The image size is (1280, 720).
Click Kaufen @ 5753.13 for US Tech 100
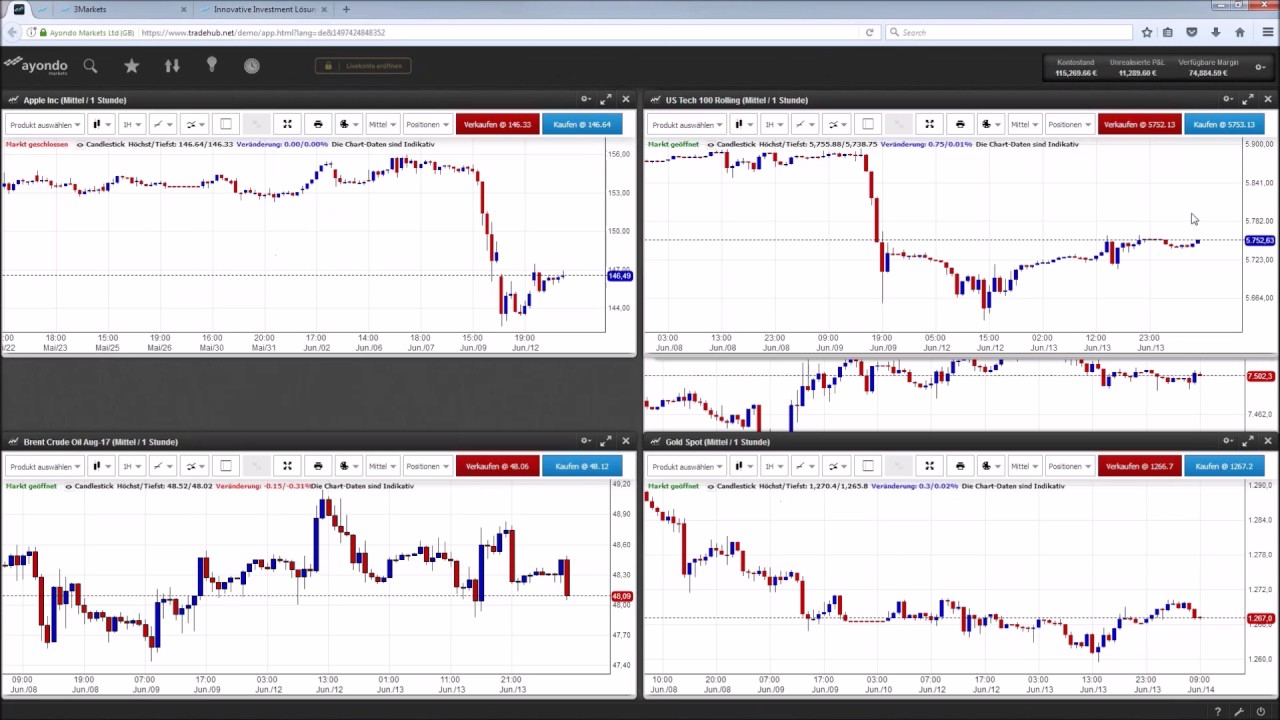[1224, 124]
